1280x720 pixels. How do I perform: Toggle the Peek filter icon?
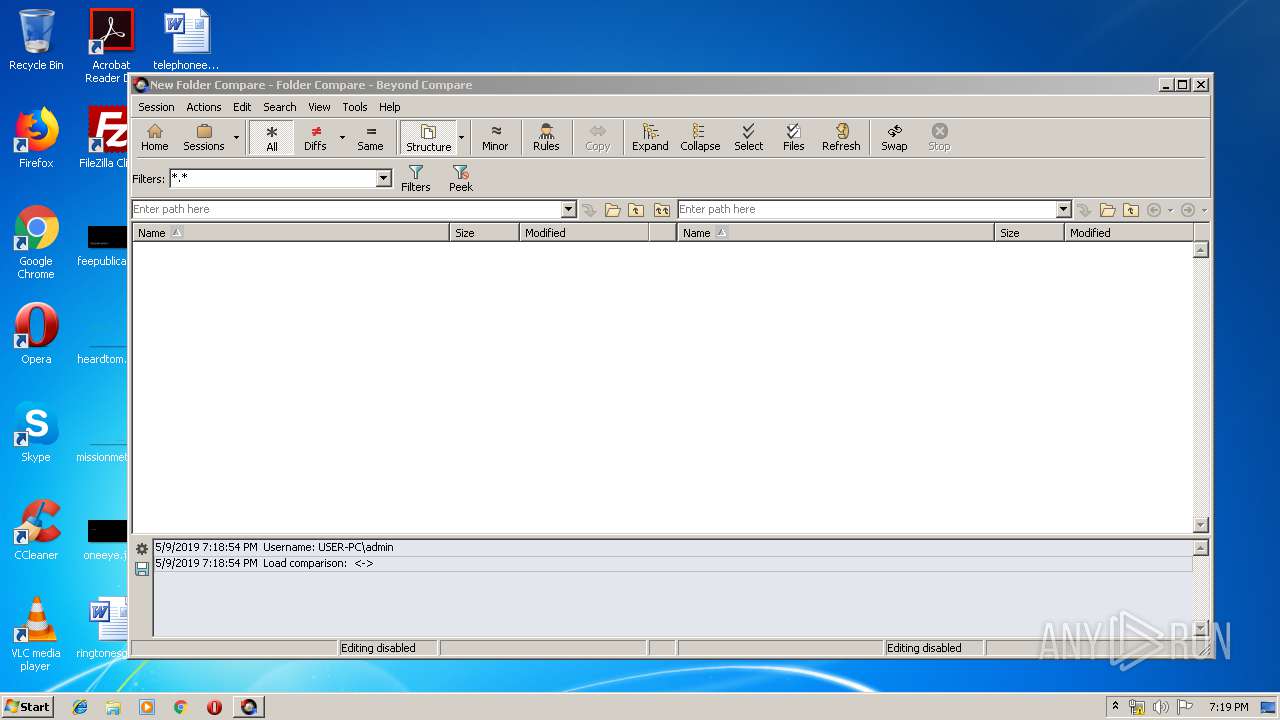(x=461, y=179)
